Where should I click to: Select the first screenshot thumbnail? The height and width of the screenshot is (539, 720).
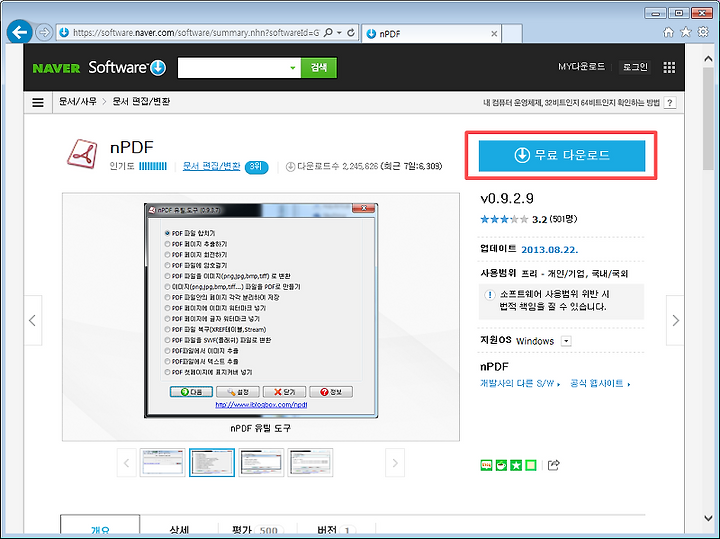163,462
